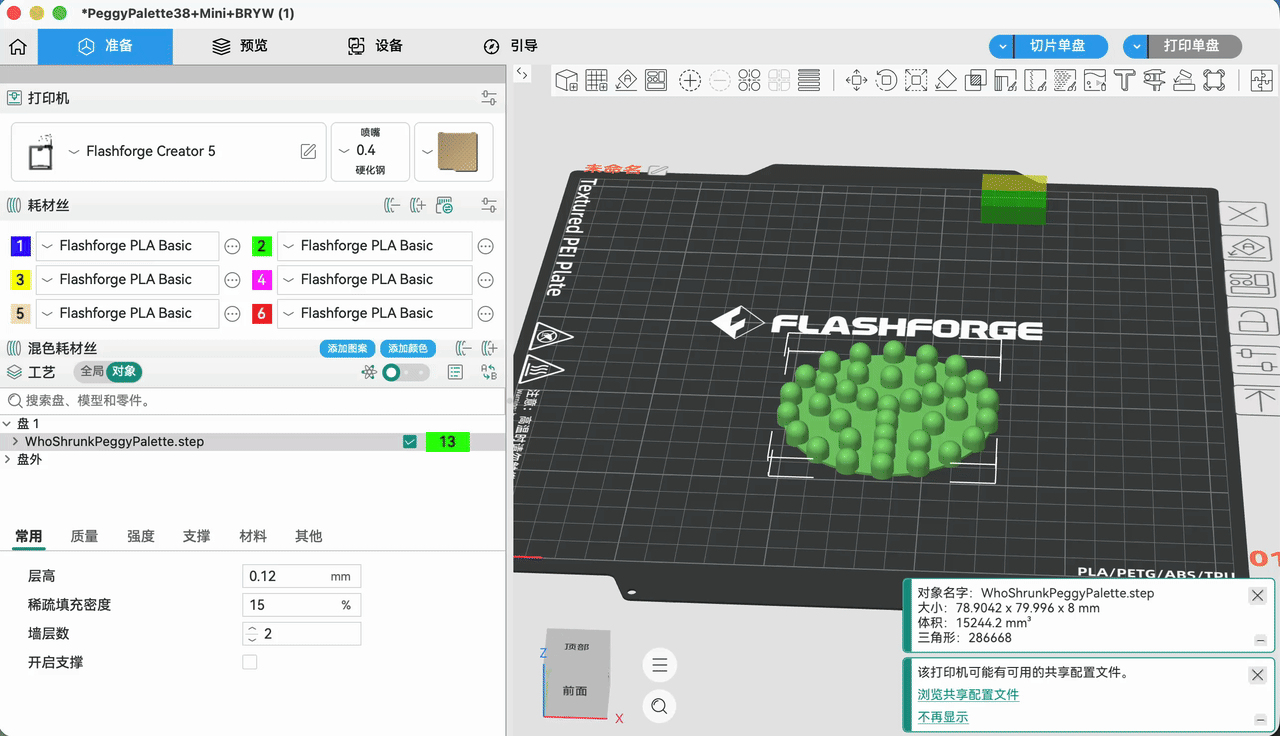Open the 强度 settings tab
The height and width of the screenshot is (736, 1280).
click(141, 536)
